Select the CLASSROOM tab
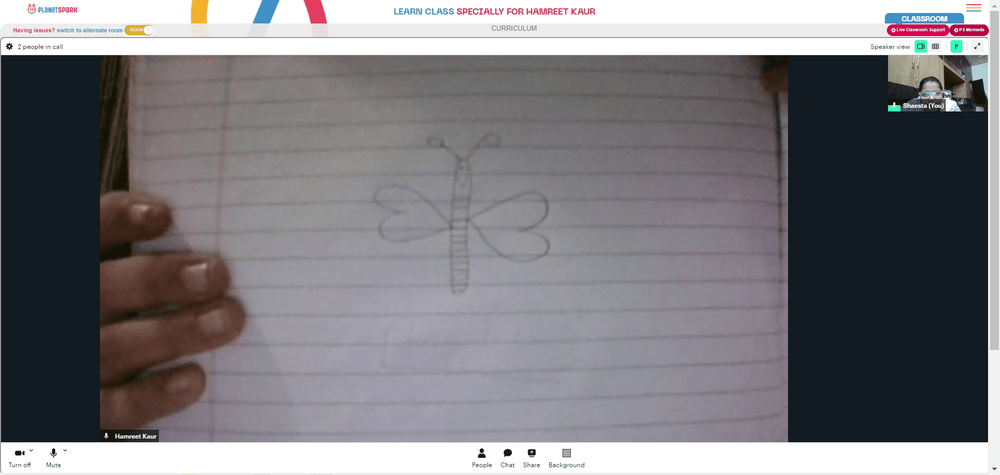Image resolution: width=1000 pixels, height=475 pixels. click(924, 18)
